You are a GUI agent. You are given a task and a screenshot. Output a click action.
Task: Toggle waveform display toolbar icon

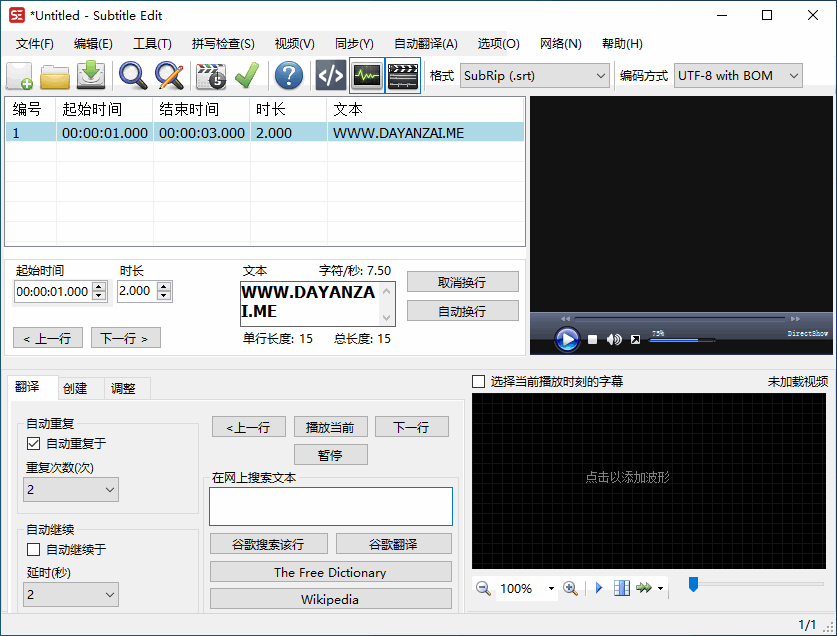tap(367, 75)
